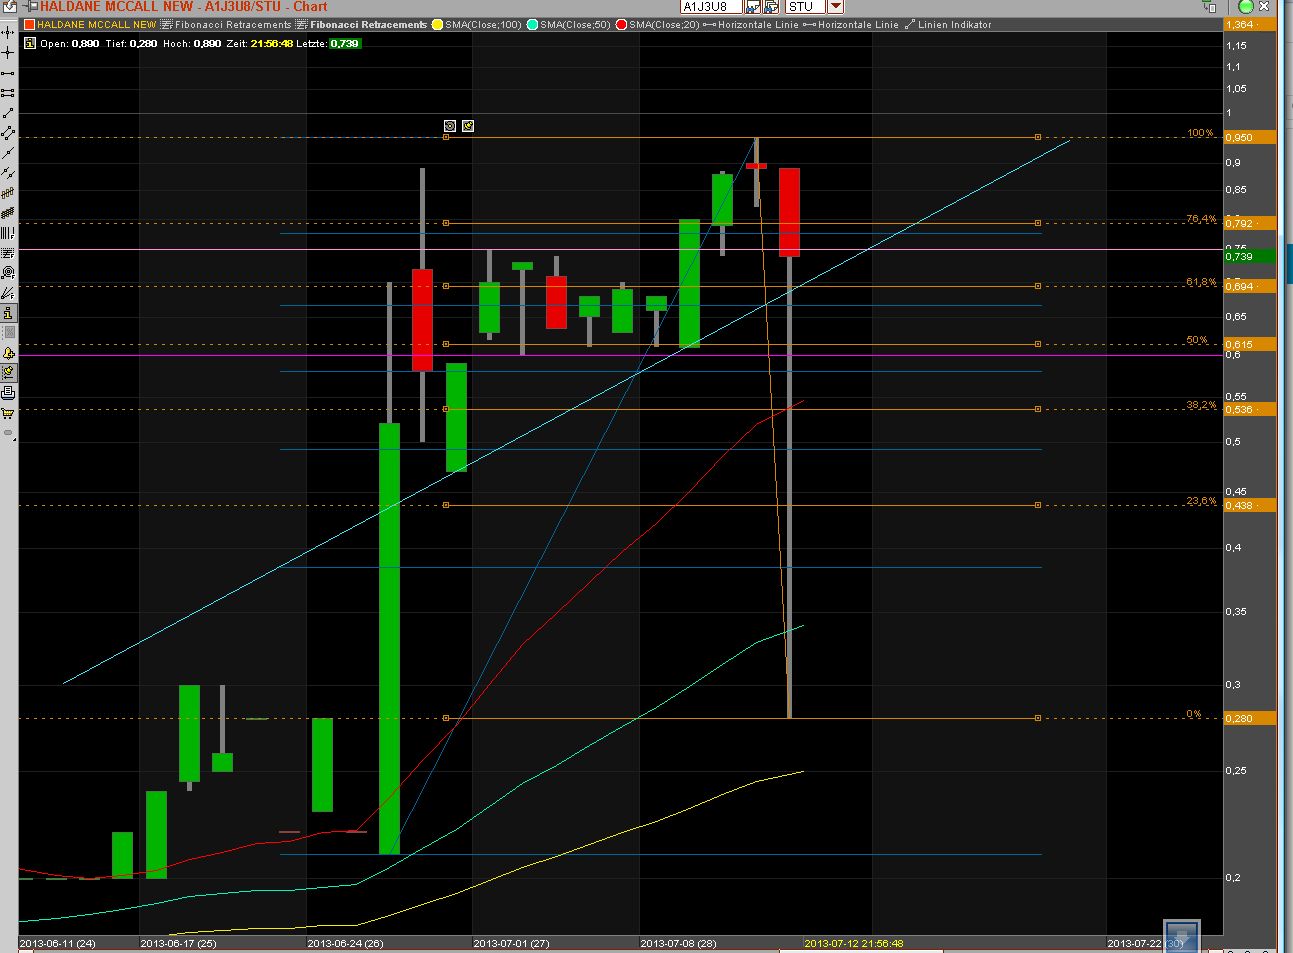Viewport: 1293px width, 953px height.
Task: Pick the Fibonacci time zones tool
Action: click(8, 233)
